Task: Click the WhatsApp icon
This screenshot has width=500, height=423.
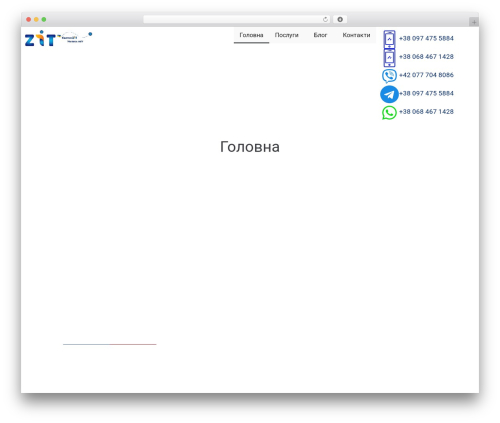Action: (389, 112)
